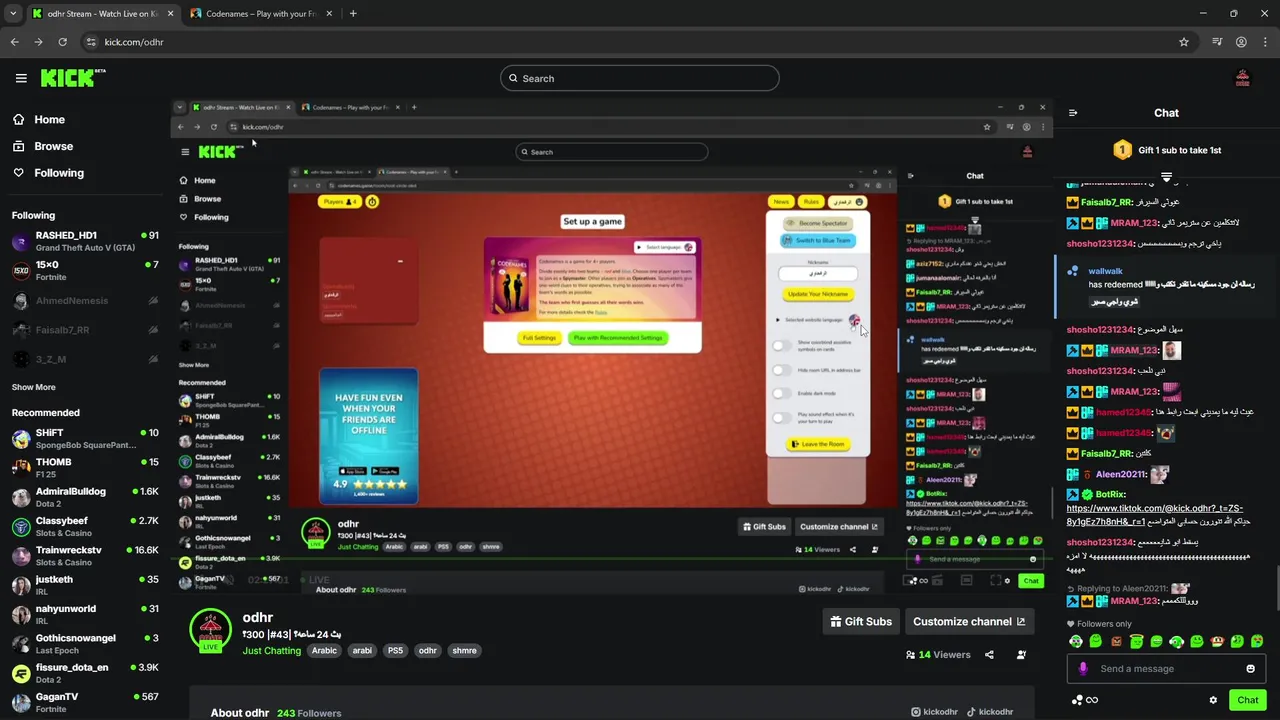Click the share icon next to Viewers
1280x720 pixels.
[989, 655]
